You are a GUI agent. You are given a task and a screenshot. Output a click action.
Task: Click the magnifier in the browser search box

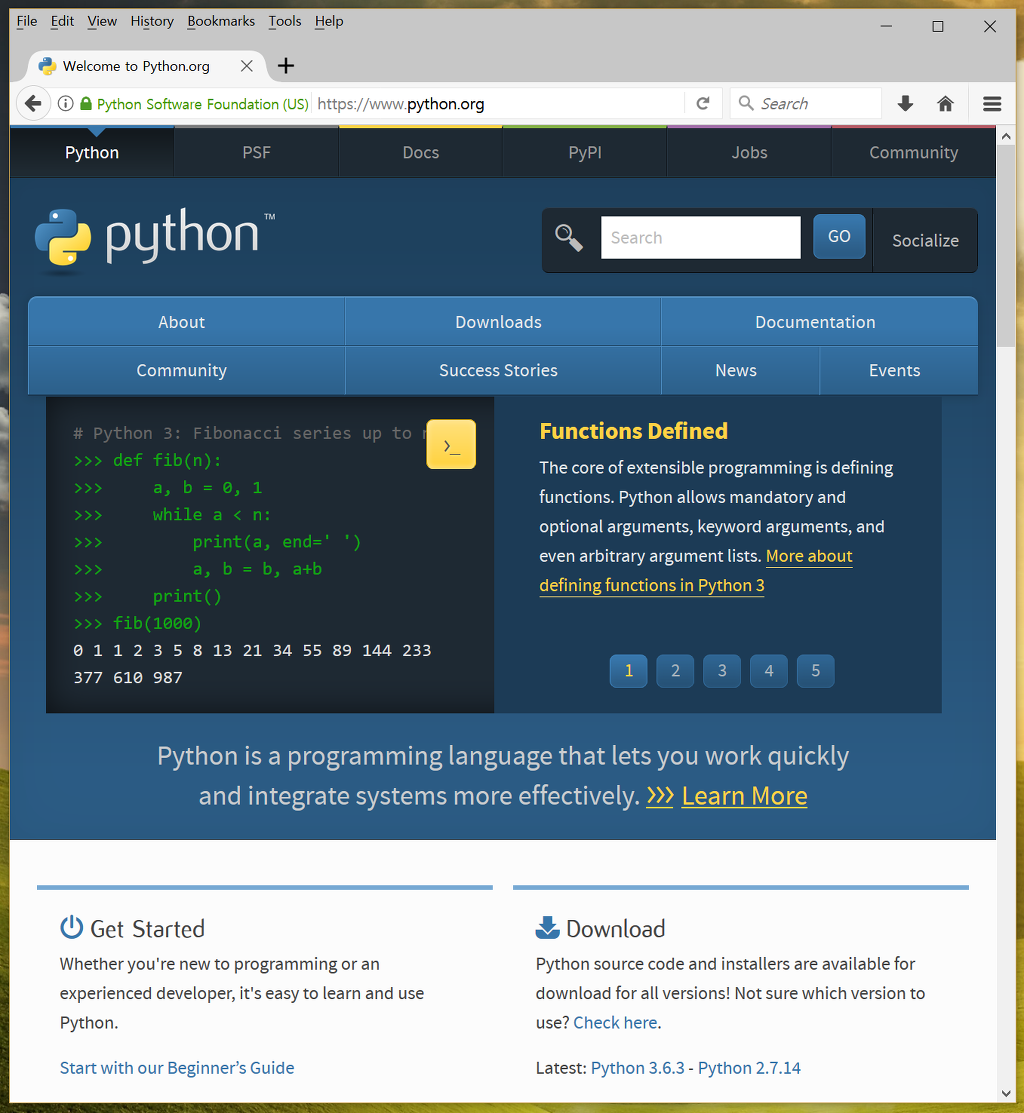[746, 103]
